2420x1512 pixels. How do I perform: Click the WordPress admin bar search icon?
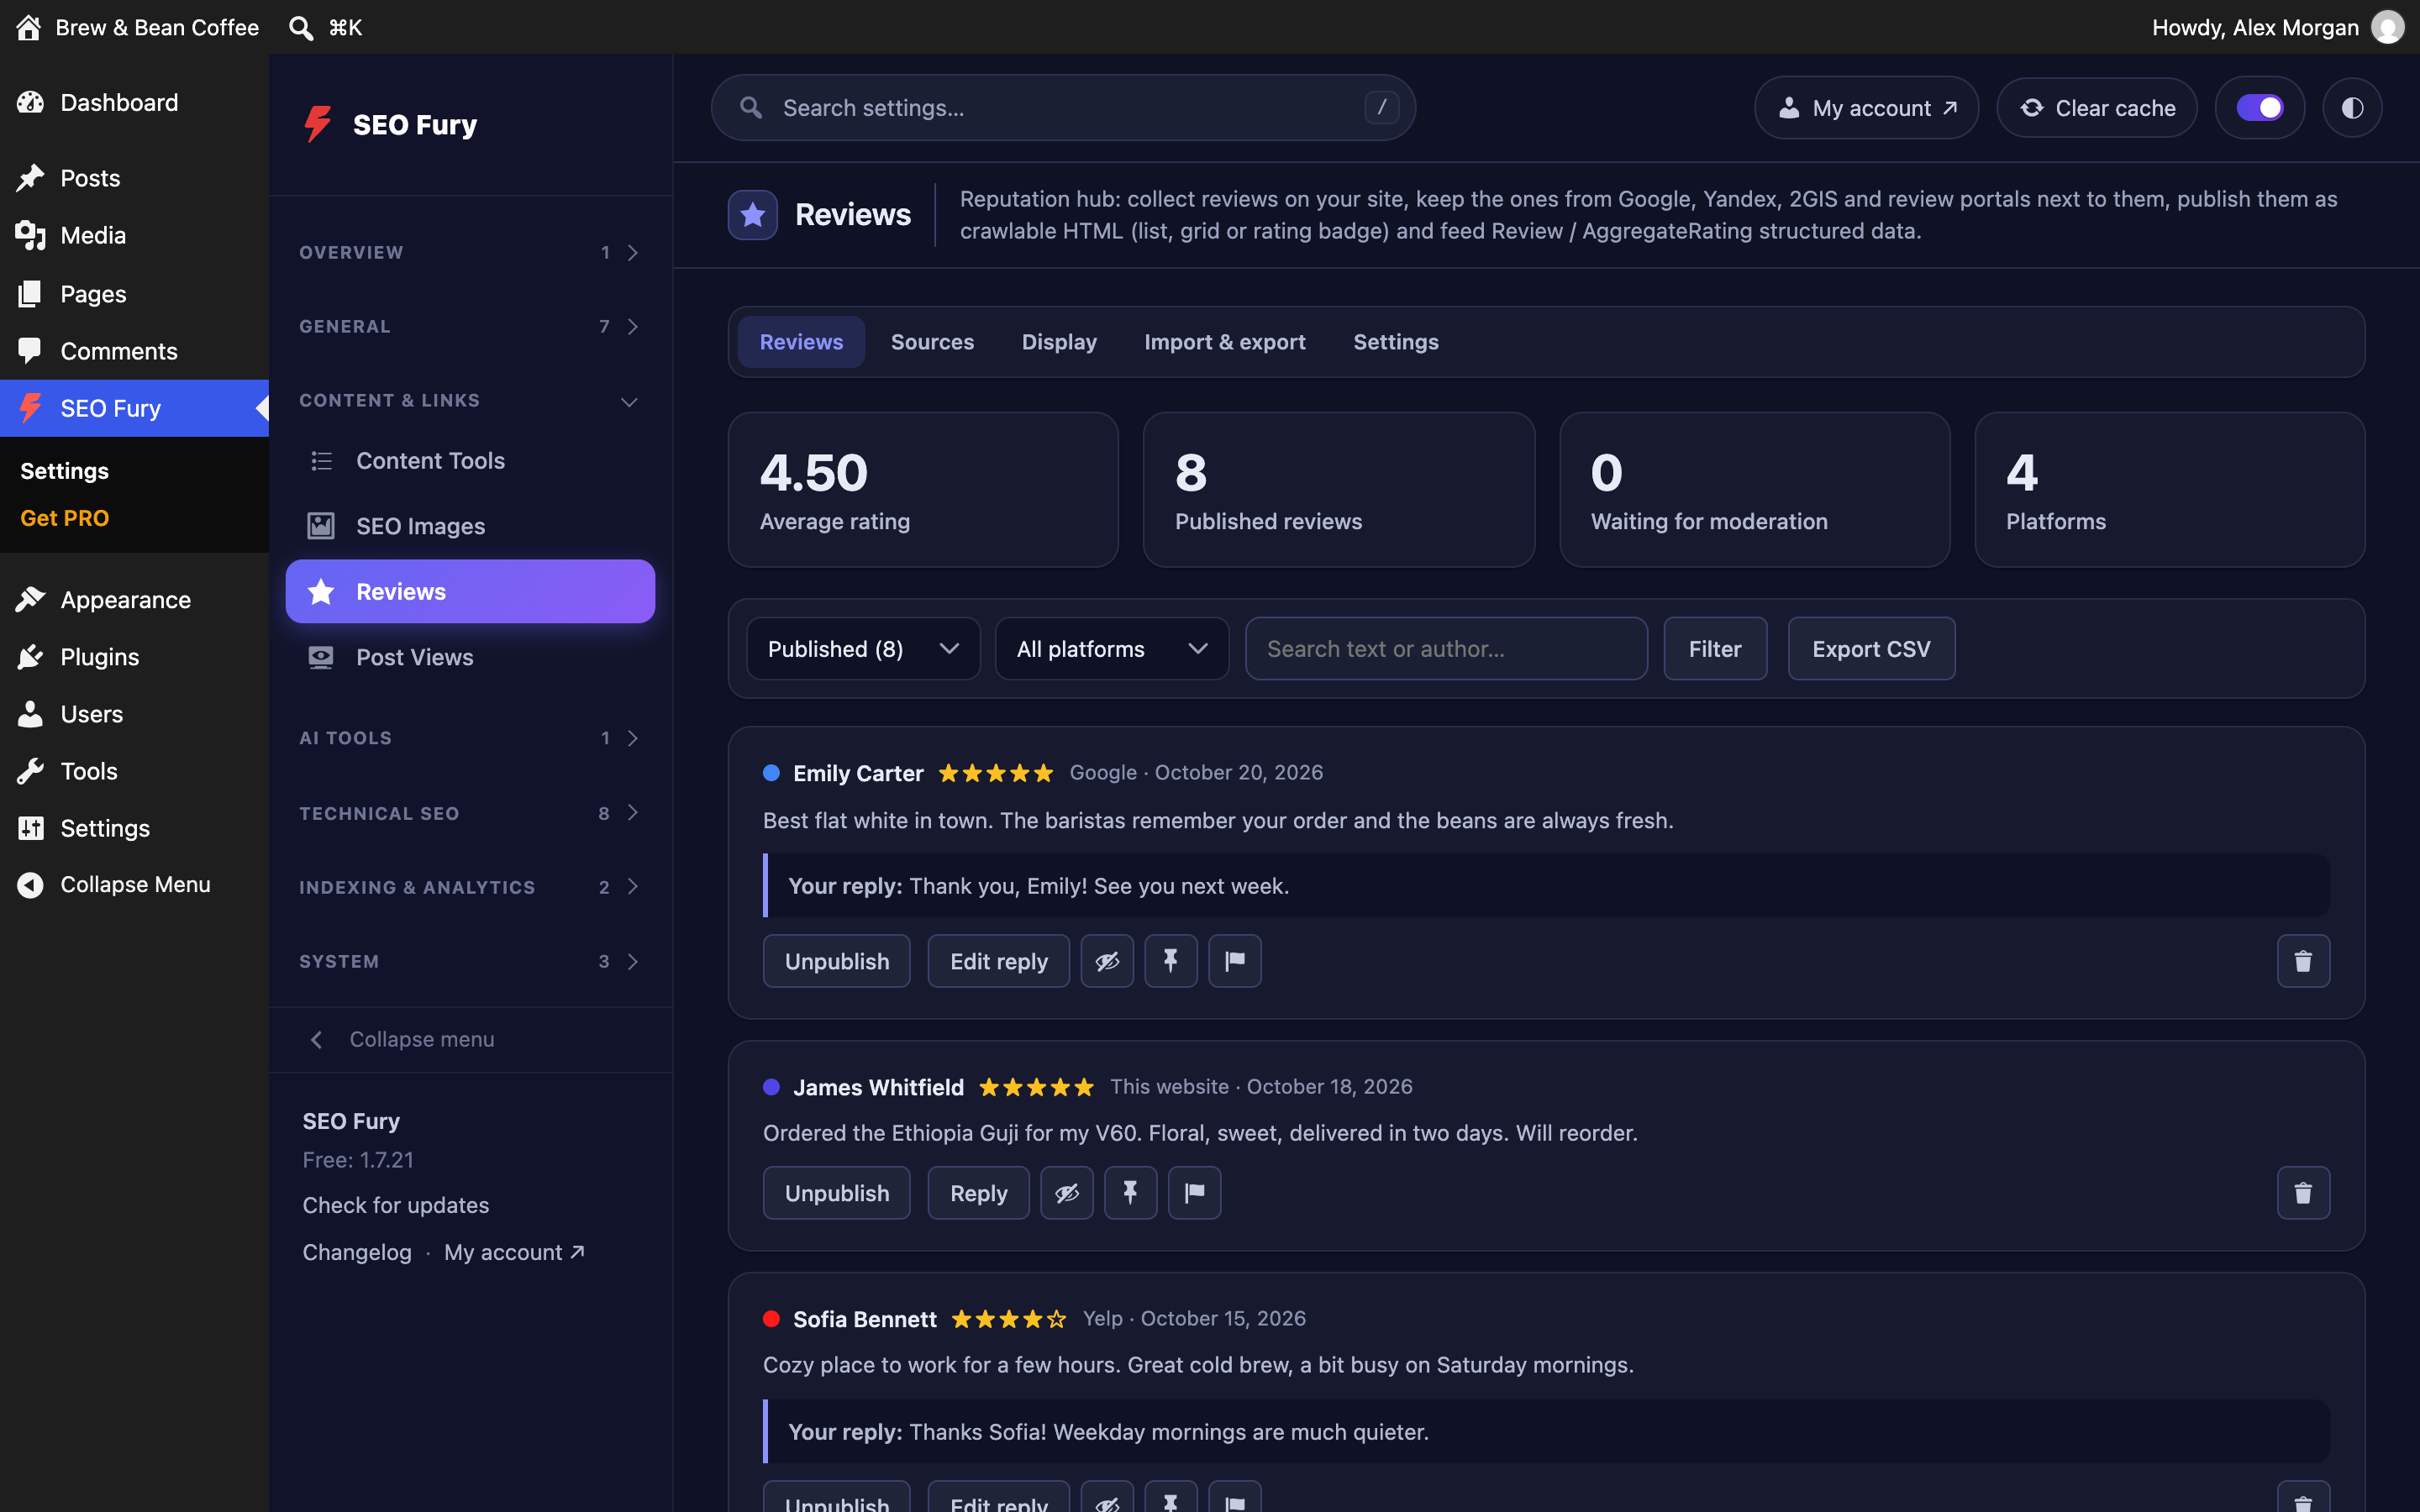click(301, 27)
